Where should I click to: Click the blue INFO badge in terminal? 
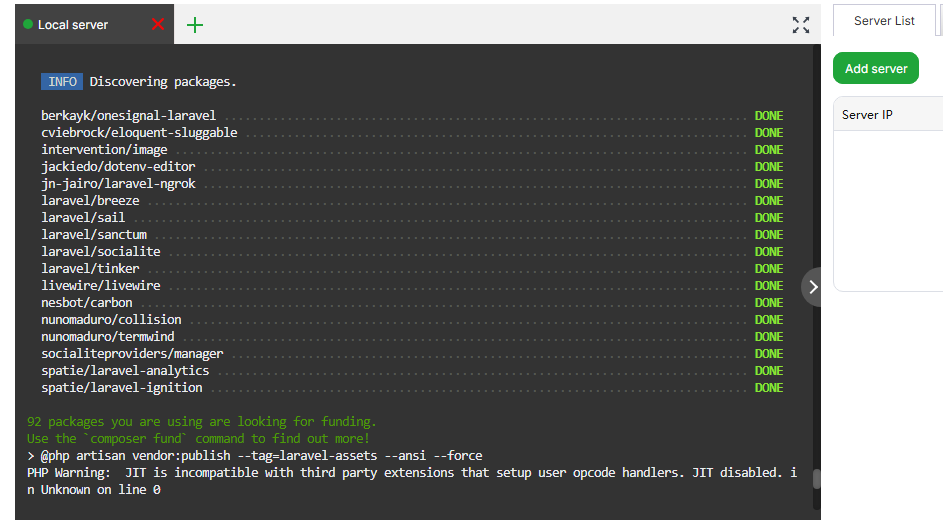[62, 82]
